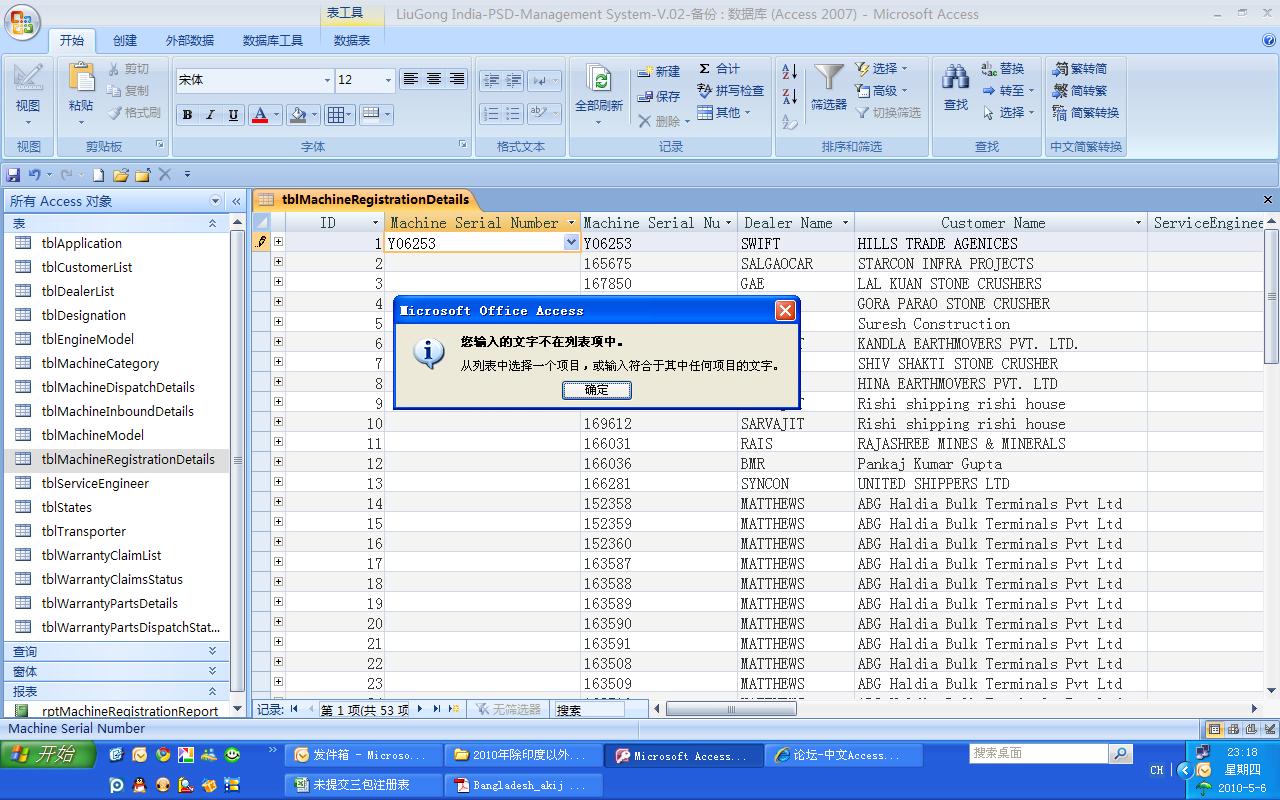Open the font size 12 dropdown
The height and width of the screenshot is (800, 1280).
click(x=389, y=80)
